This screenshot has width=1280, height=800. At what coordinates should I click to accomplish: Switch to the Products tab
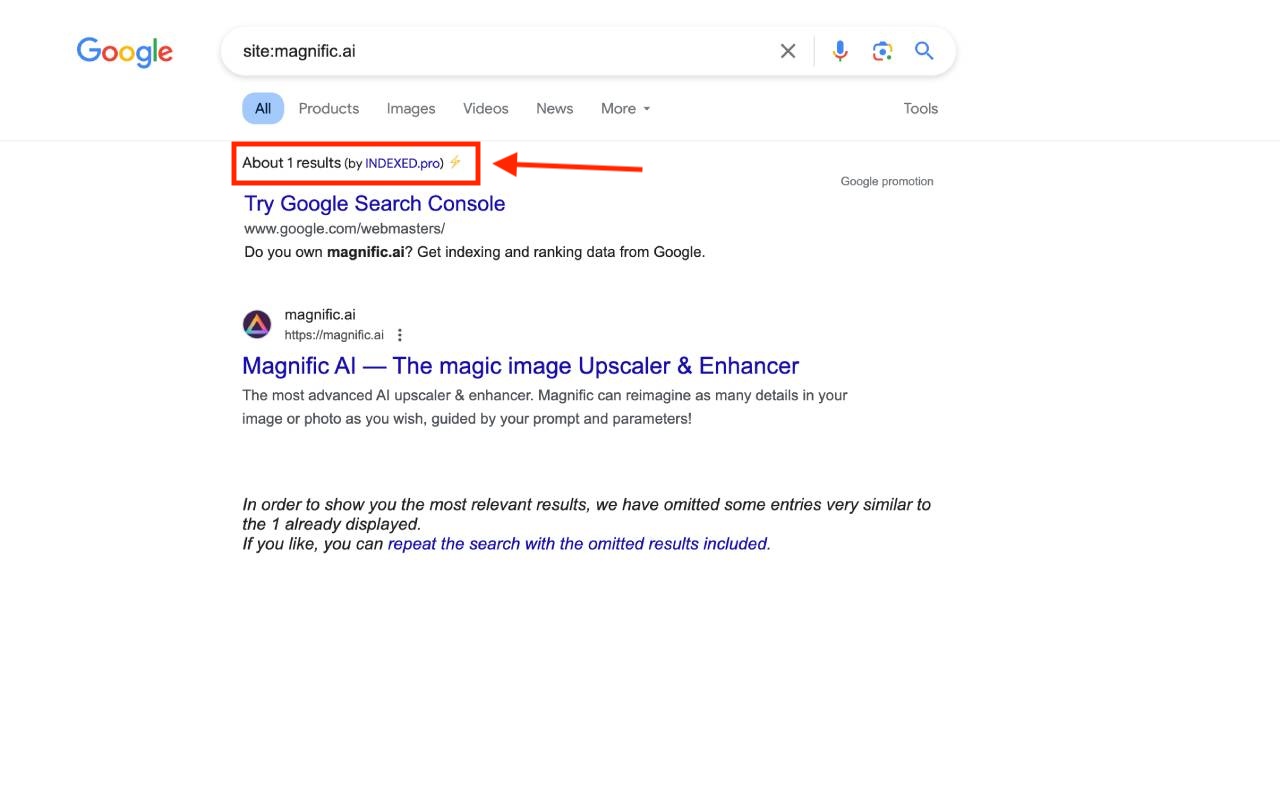coord(329,108)
